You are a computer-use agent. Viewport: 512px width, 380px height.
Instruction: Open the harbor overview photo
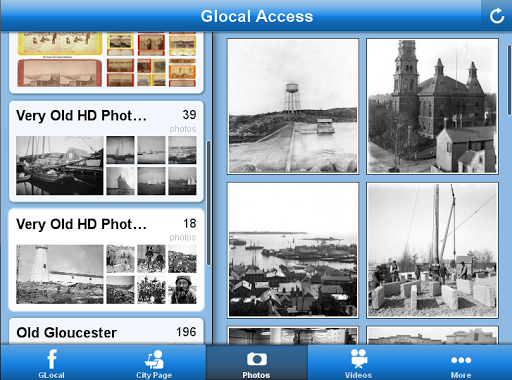tap(293, 250)
